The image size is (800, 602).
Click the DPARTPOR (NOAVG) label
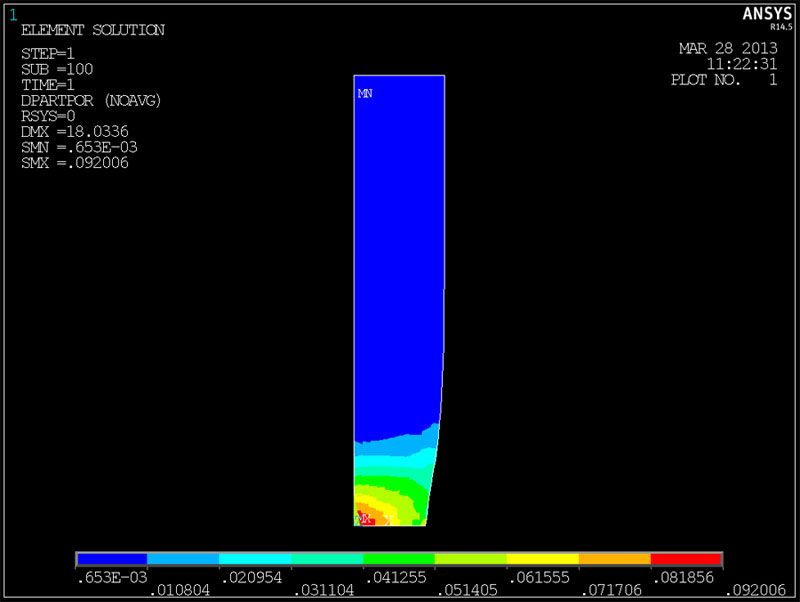click(91, 101)
